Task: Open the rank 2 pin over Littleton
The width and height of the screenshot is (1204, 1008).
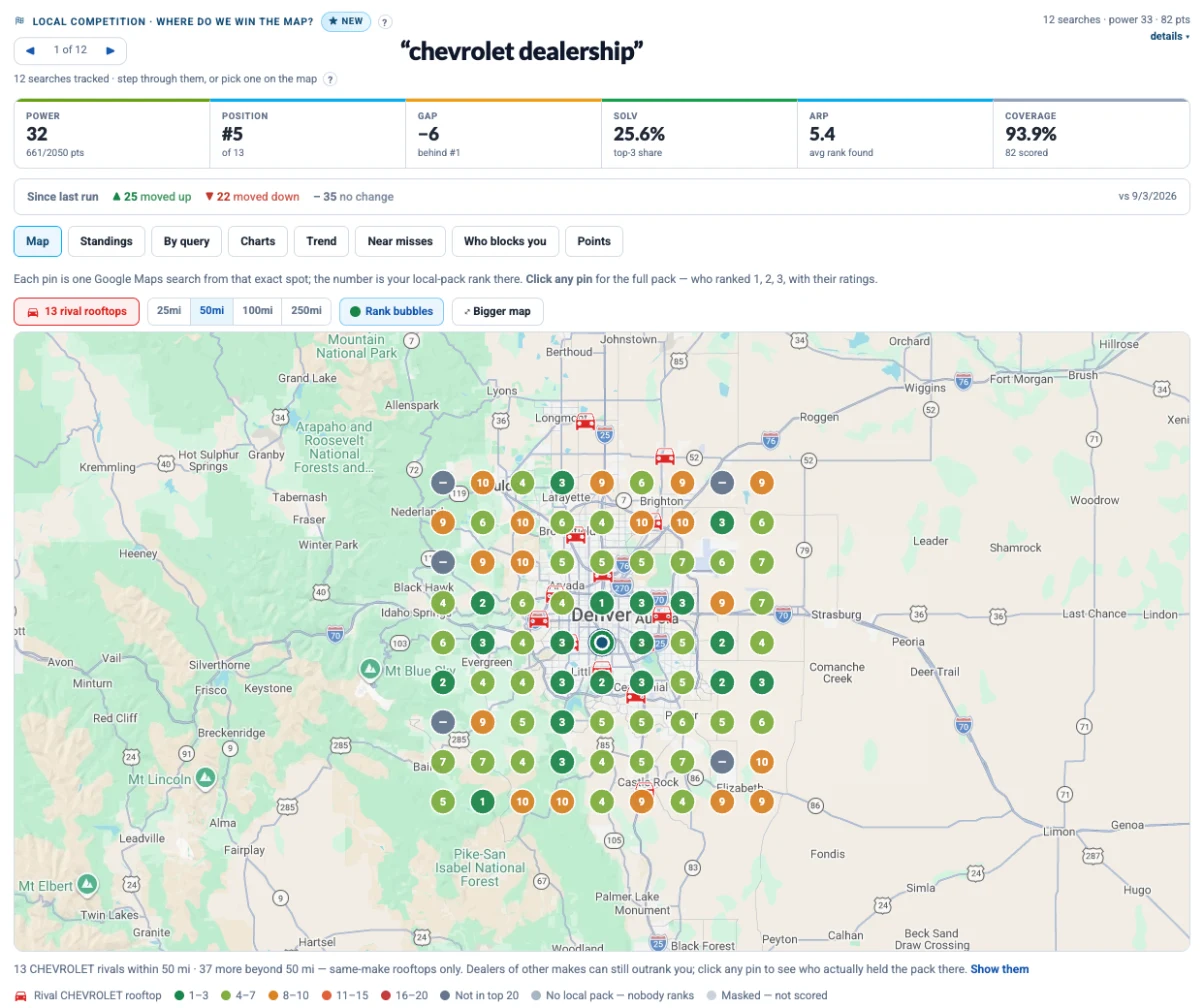Action: 601,683
